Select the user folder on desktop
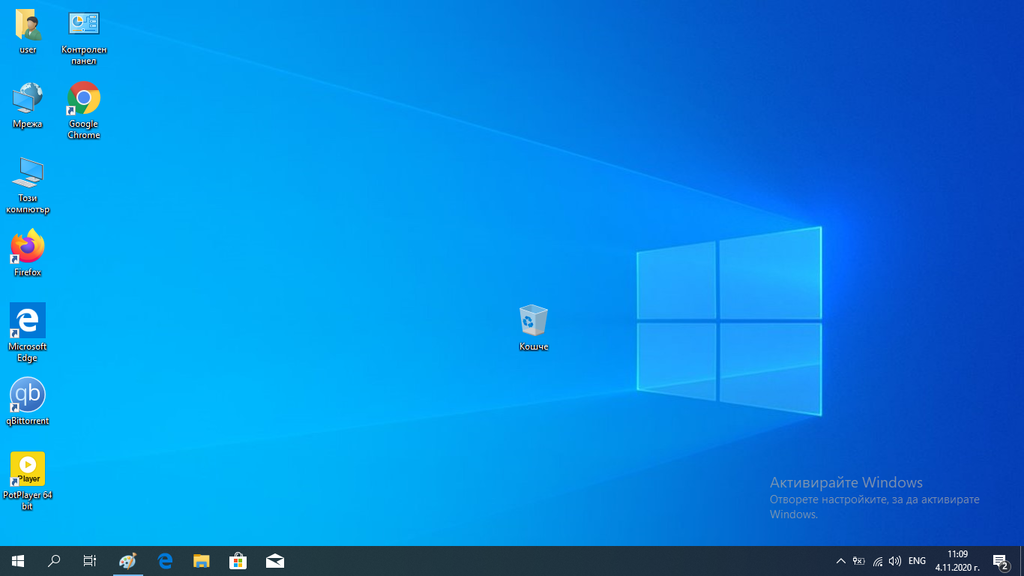 (x=28, y=25)
